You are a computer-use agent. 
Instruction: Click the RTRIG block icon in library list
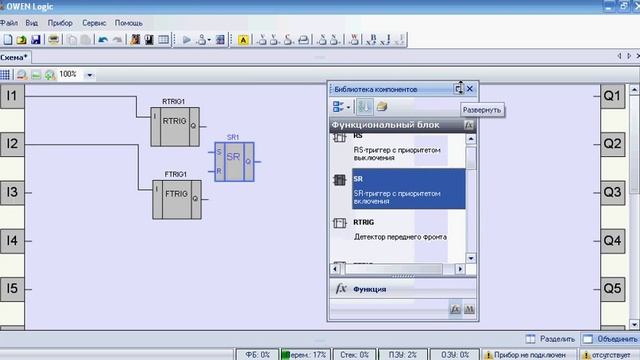[340, 223]
